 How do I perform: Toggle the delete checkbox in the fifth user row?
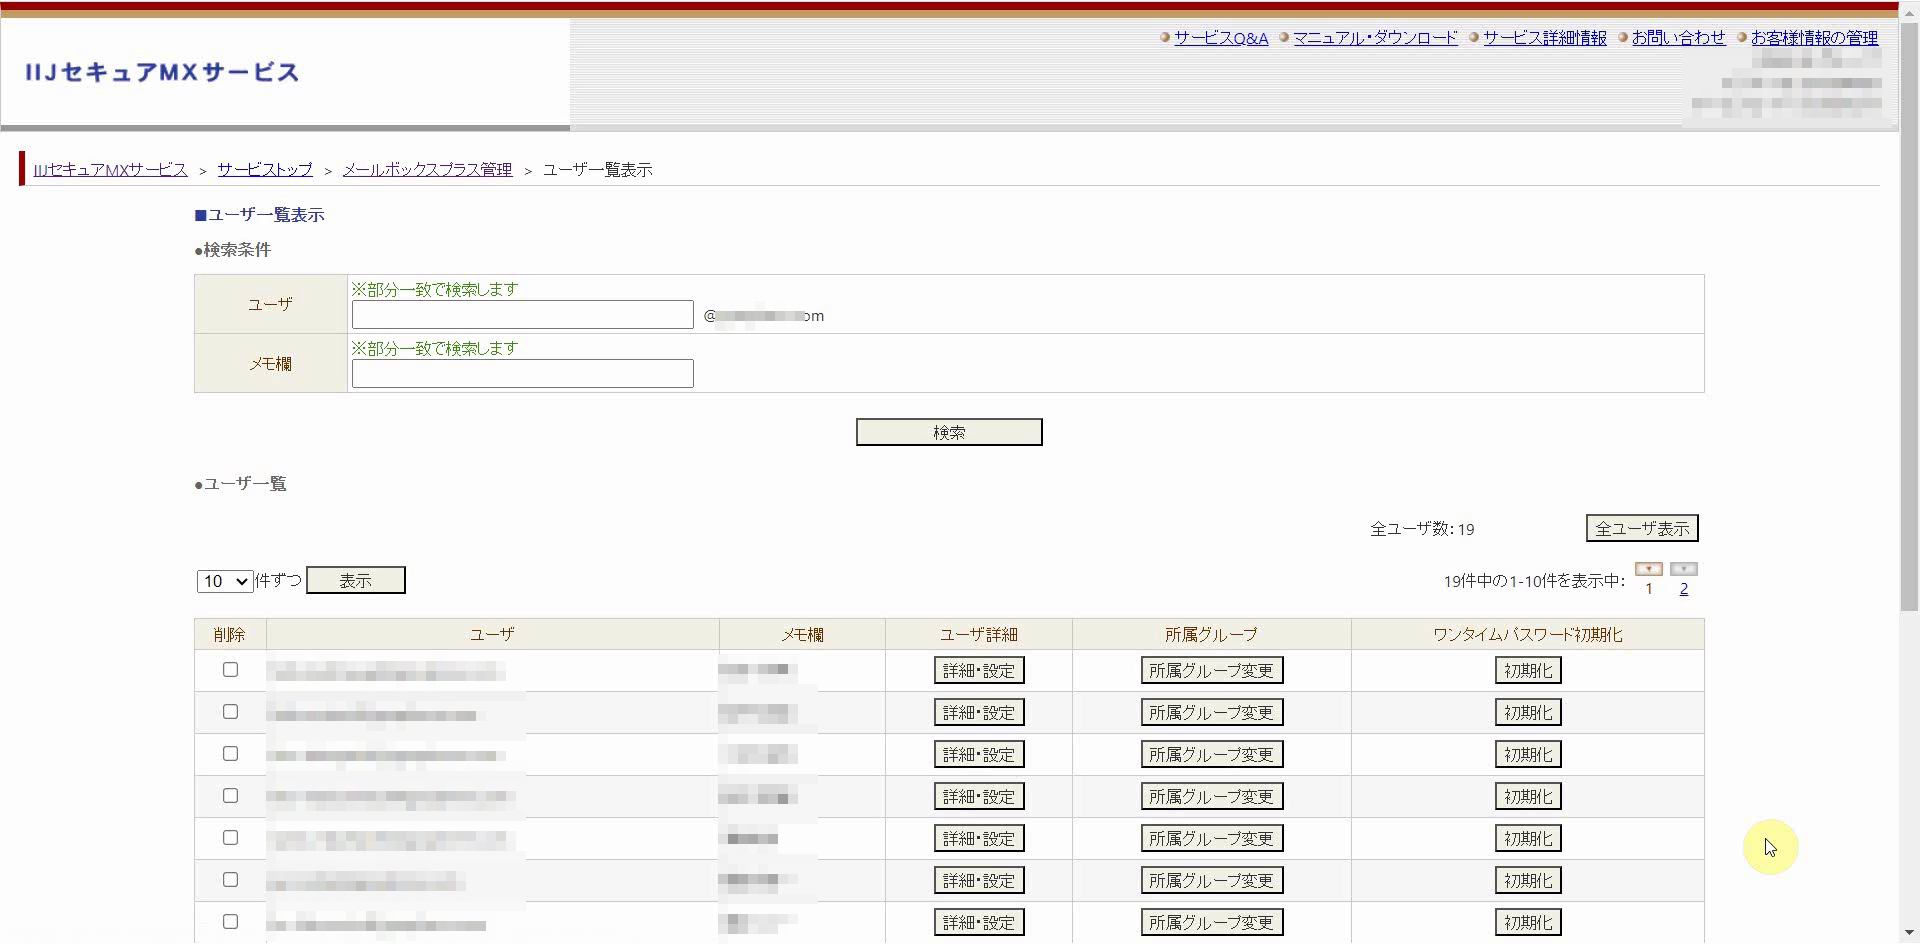point(230,838)
